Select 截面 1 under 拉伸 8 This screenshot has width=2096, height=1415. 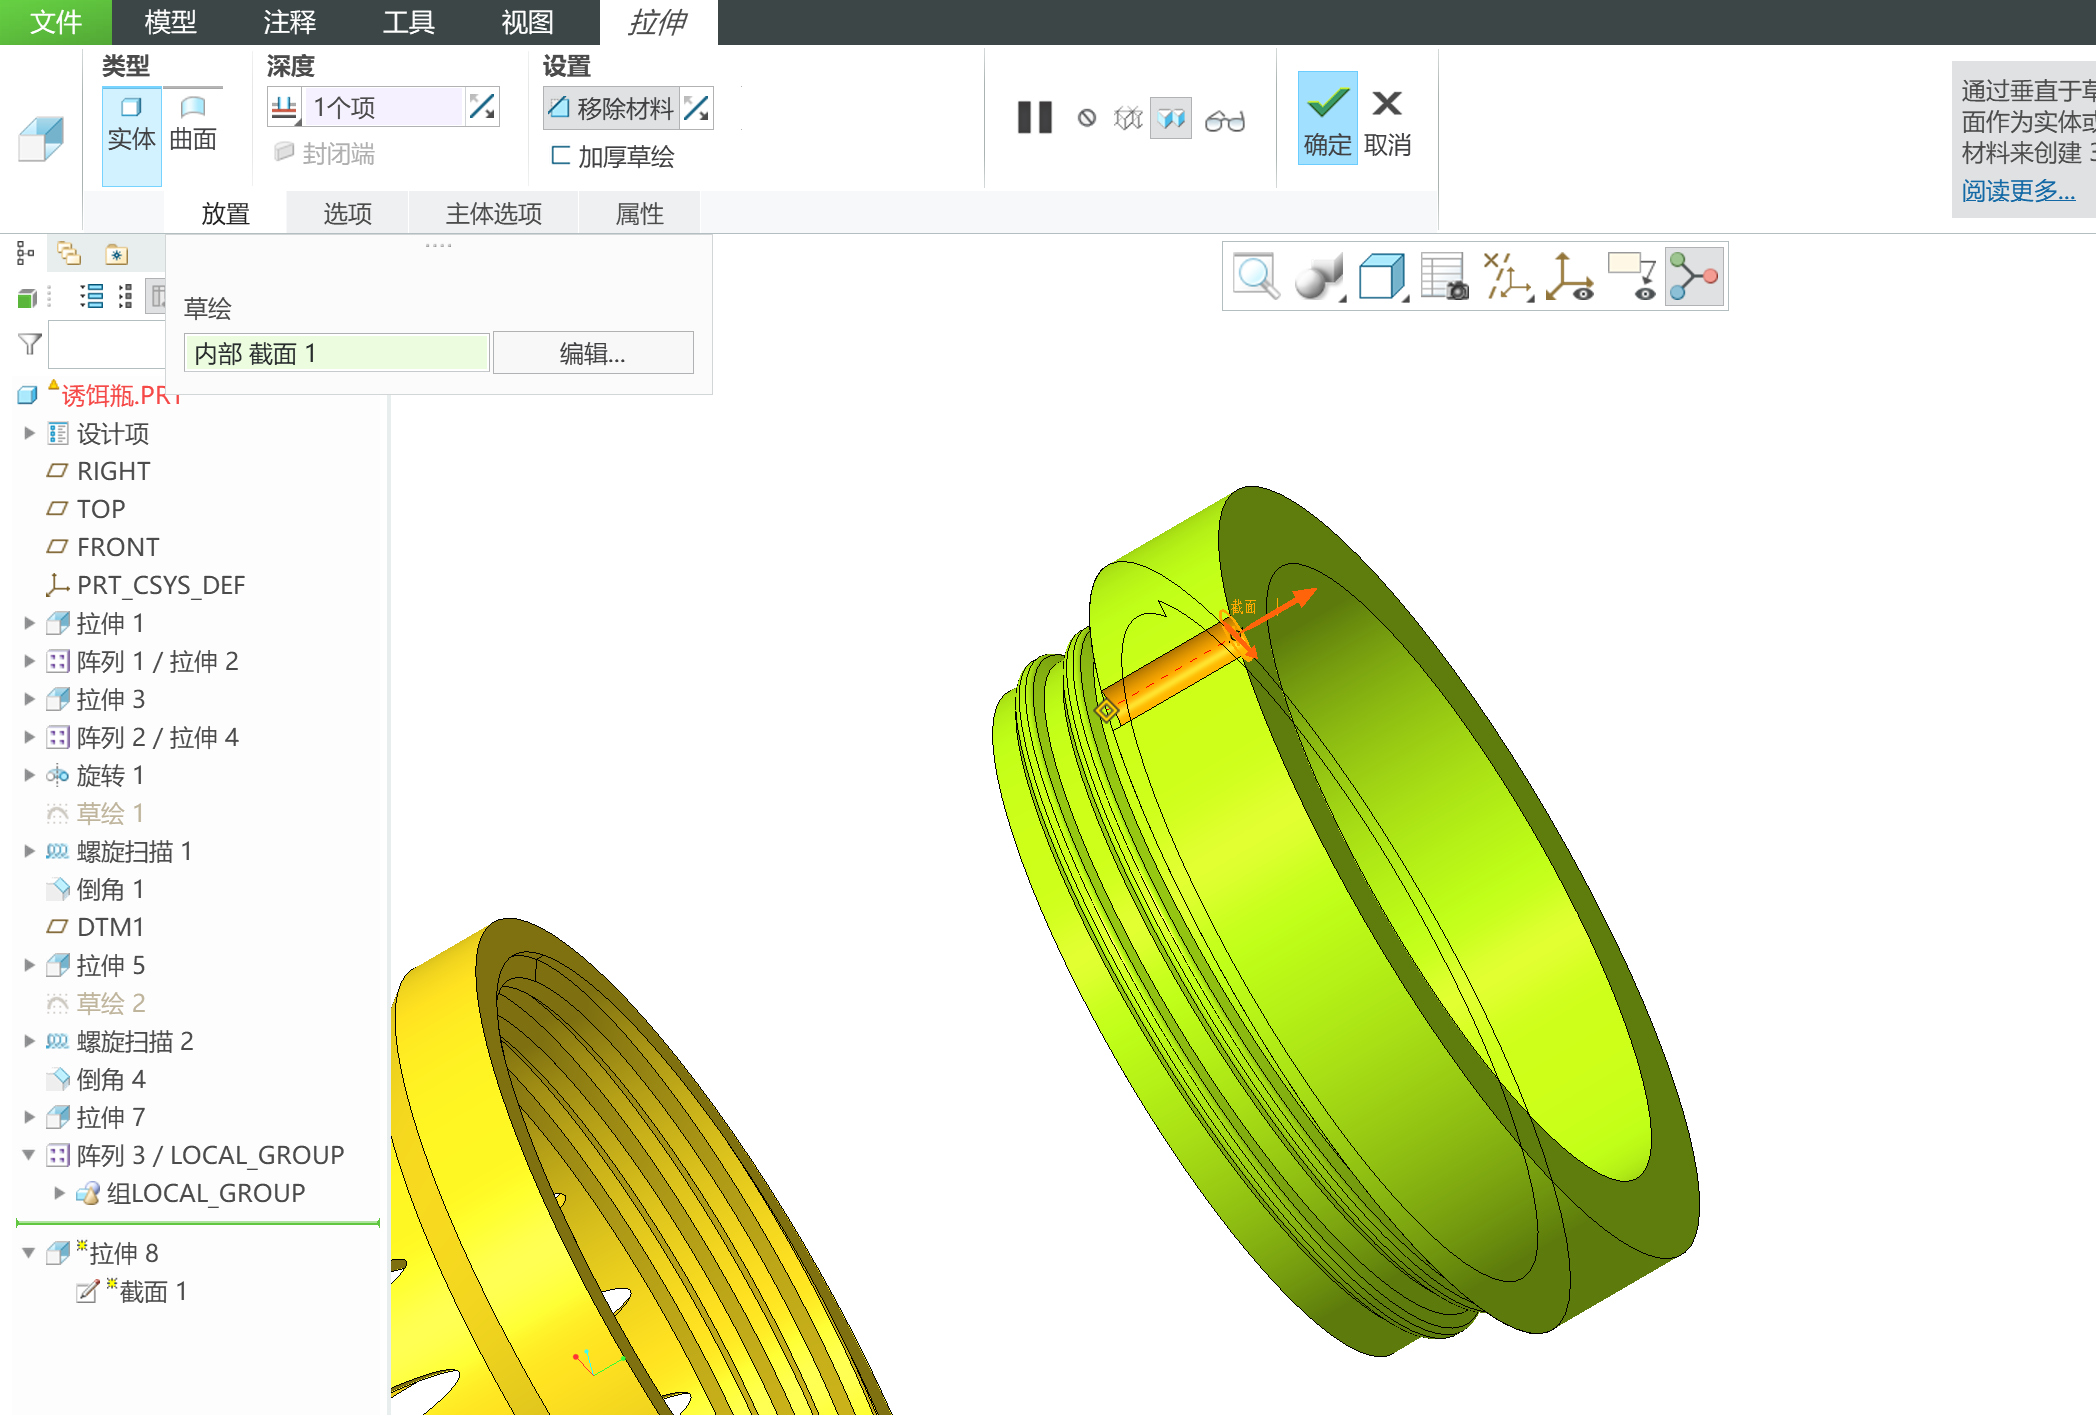coord(133,1291)
